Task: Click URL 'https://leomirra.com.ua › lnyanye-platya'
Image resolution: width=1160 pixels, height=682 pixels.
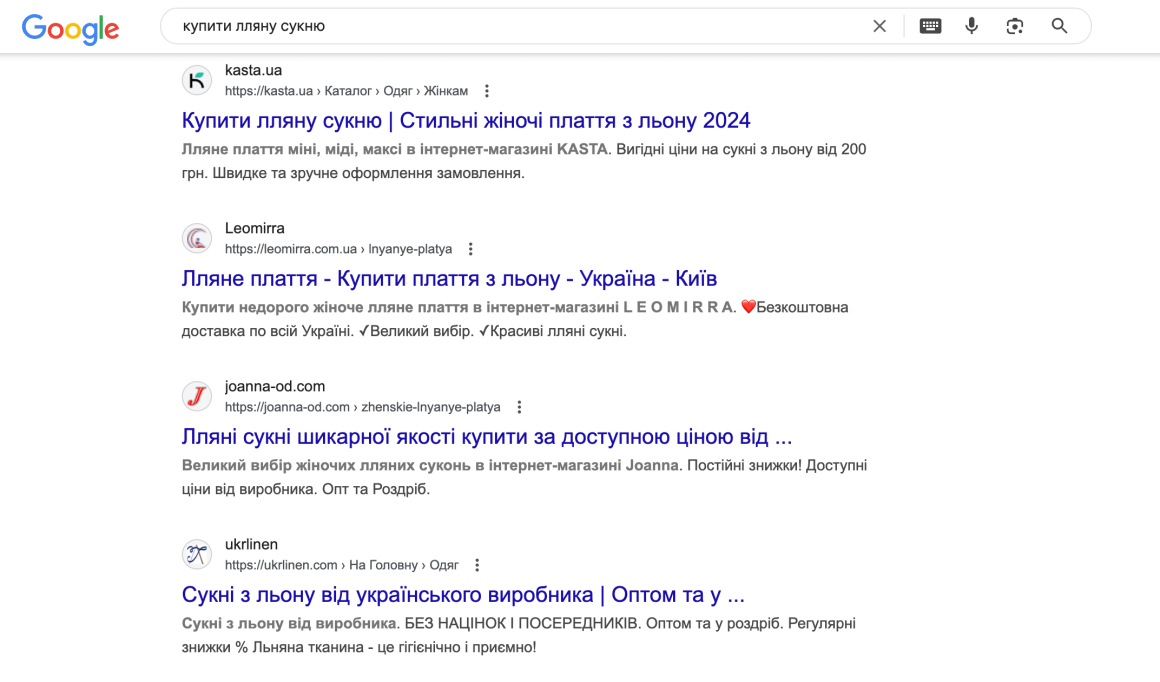Action: coord(338,249)
